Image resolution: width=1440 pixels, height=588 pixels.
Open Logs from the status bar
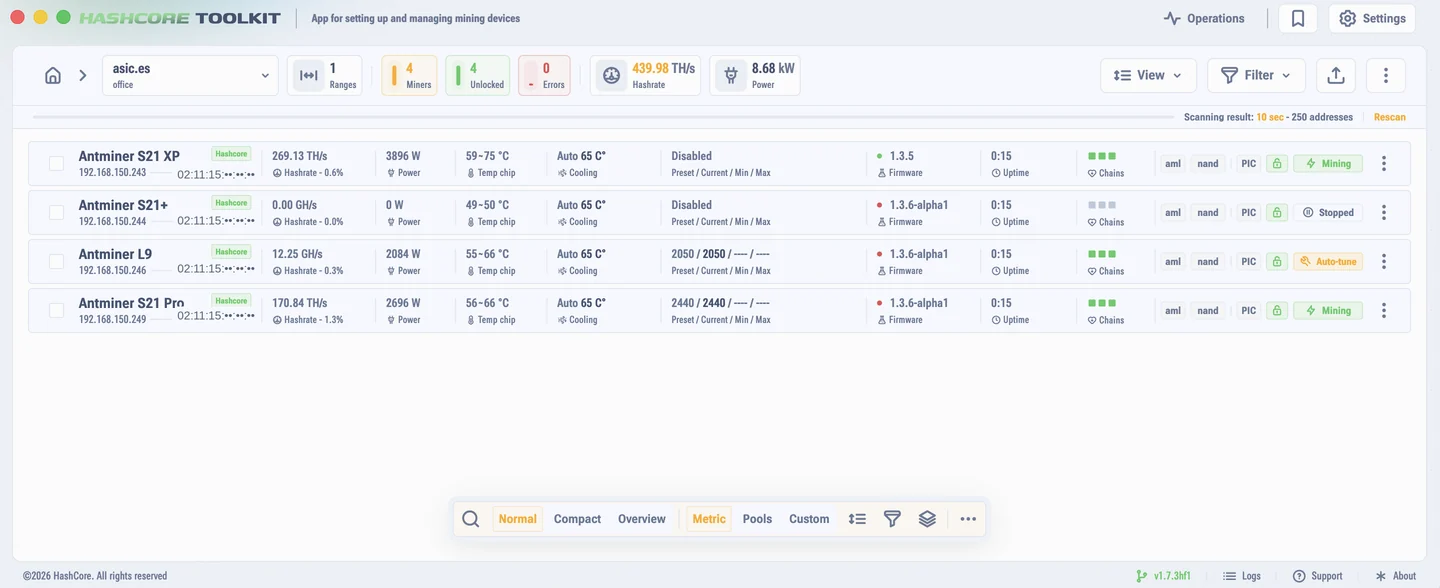coord(1243,576)
